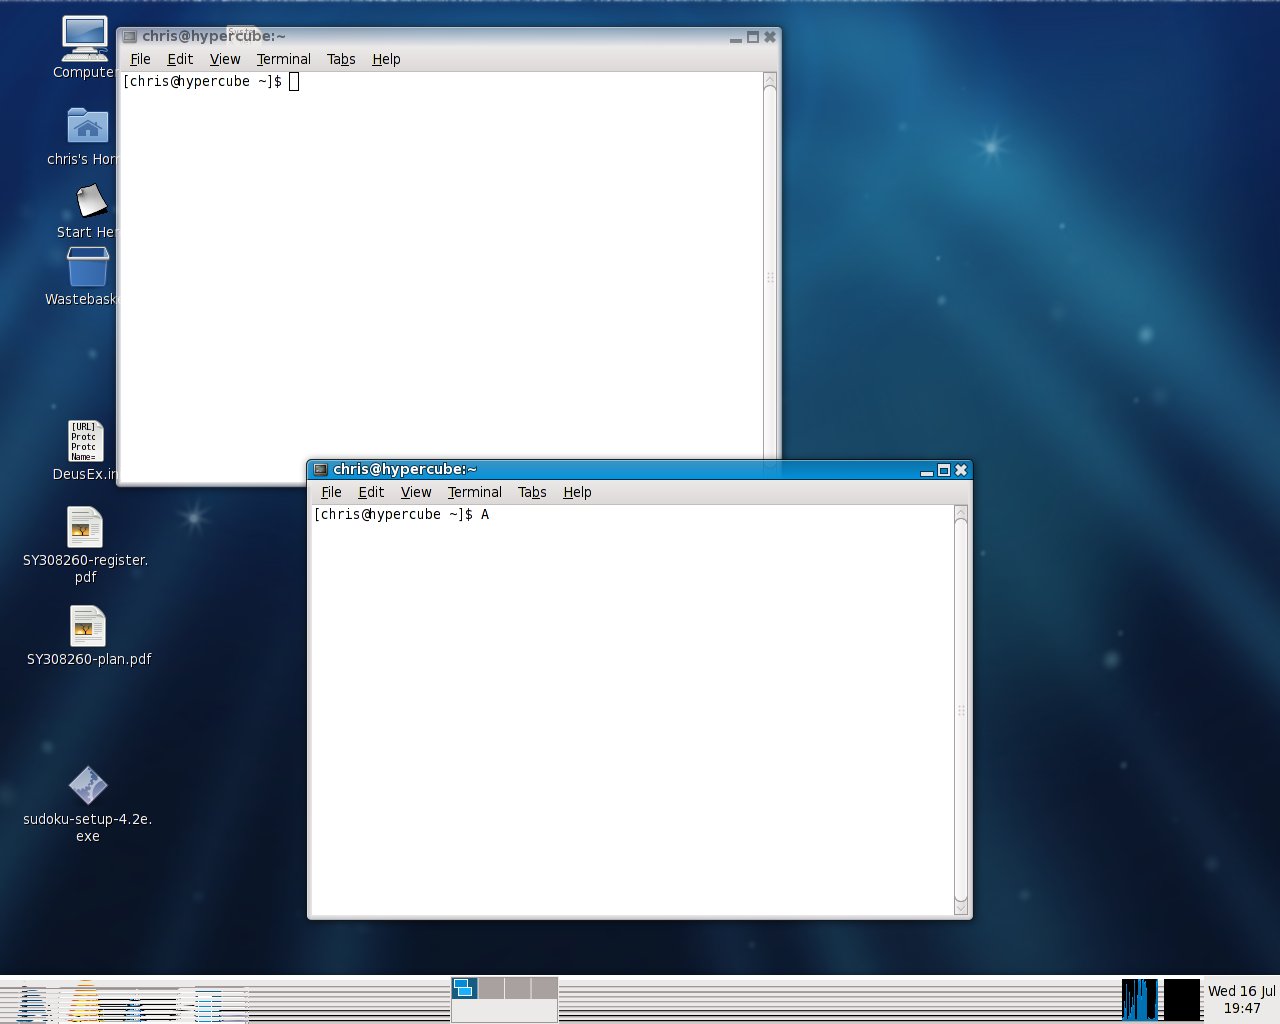Open the Computer desktop icon

(84, 40)
